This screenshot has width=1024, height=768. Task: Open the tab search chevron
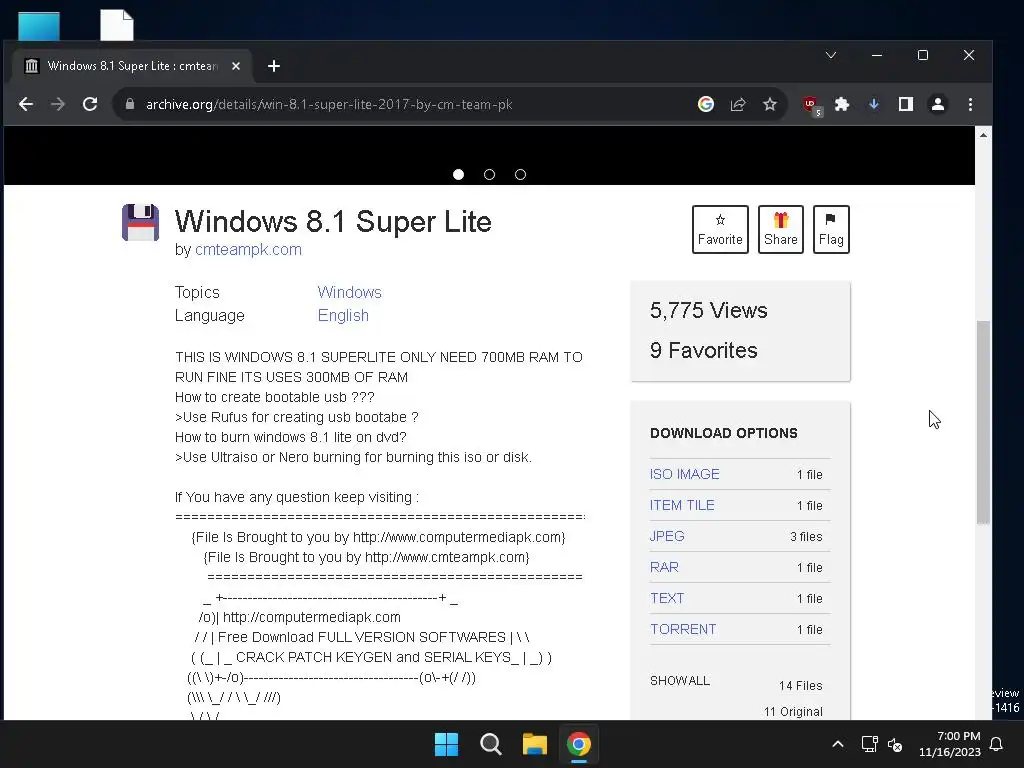click(x=831, y=55)
